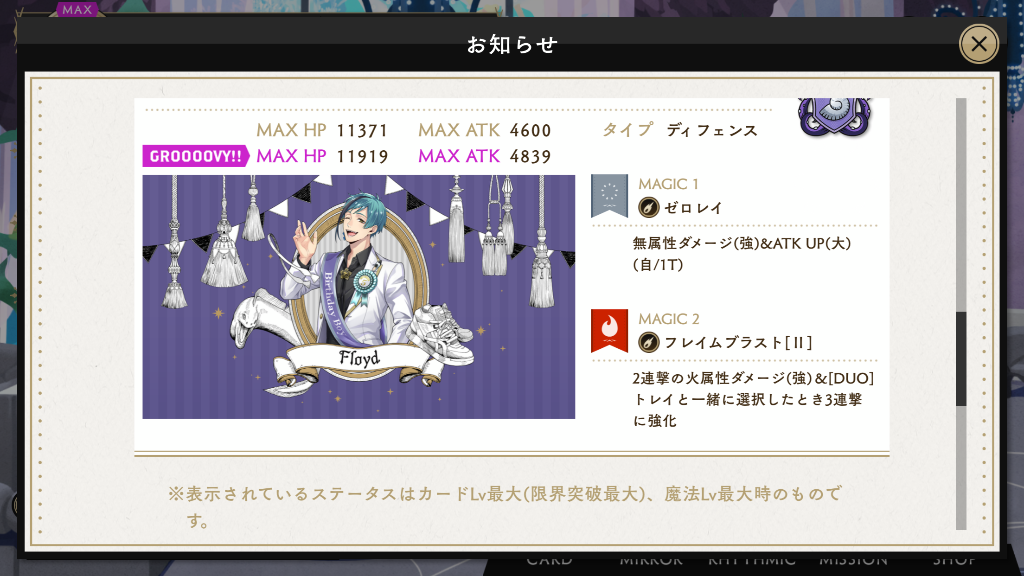Click the Octavinelle dorm emblem icon

(x=835, y=117)
